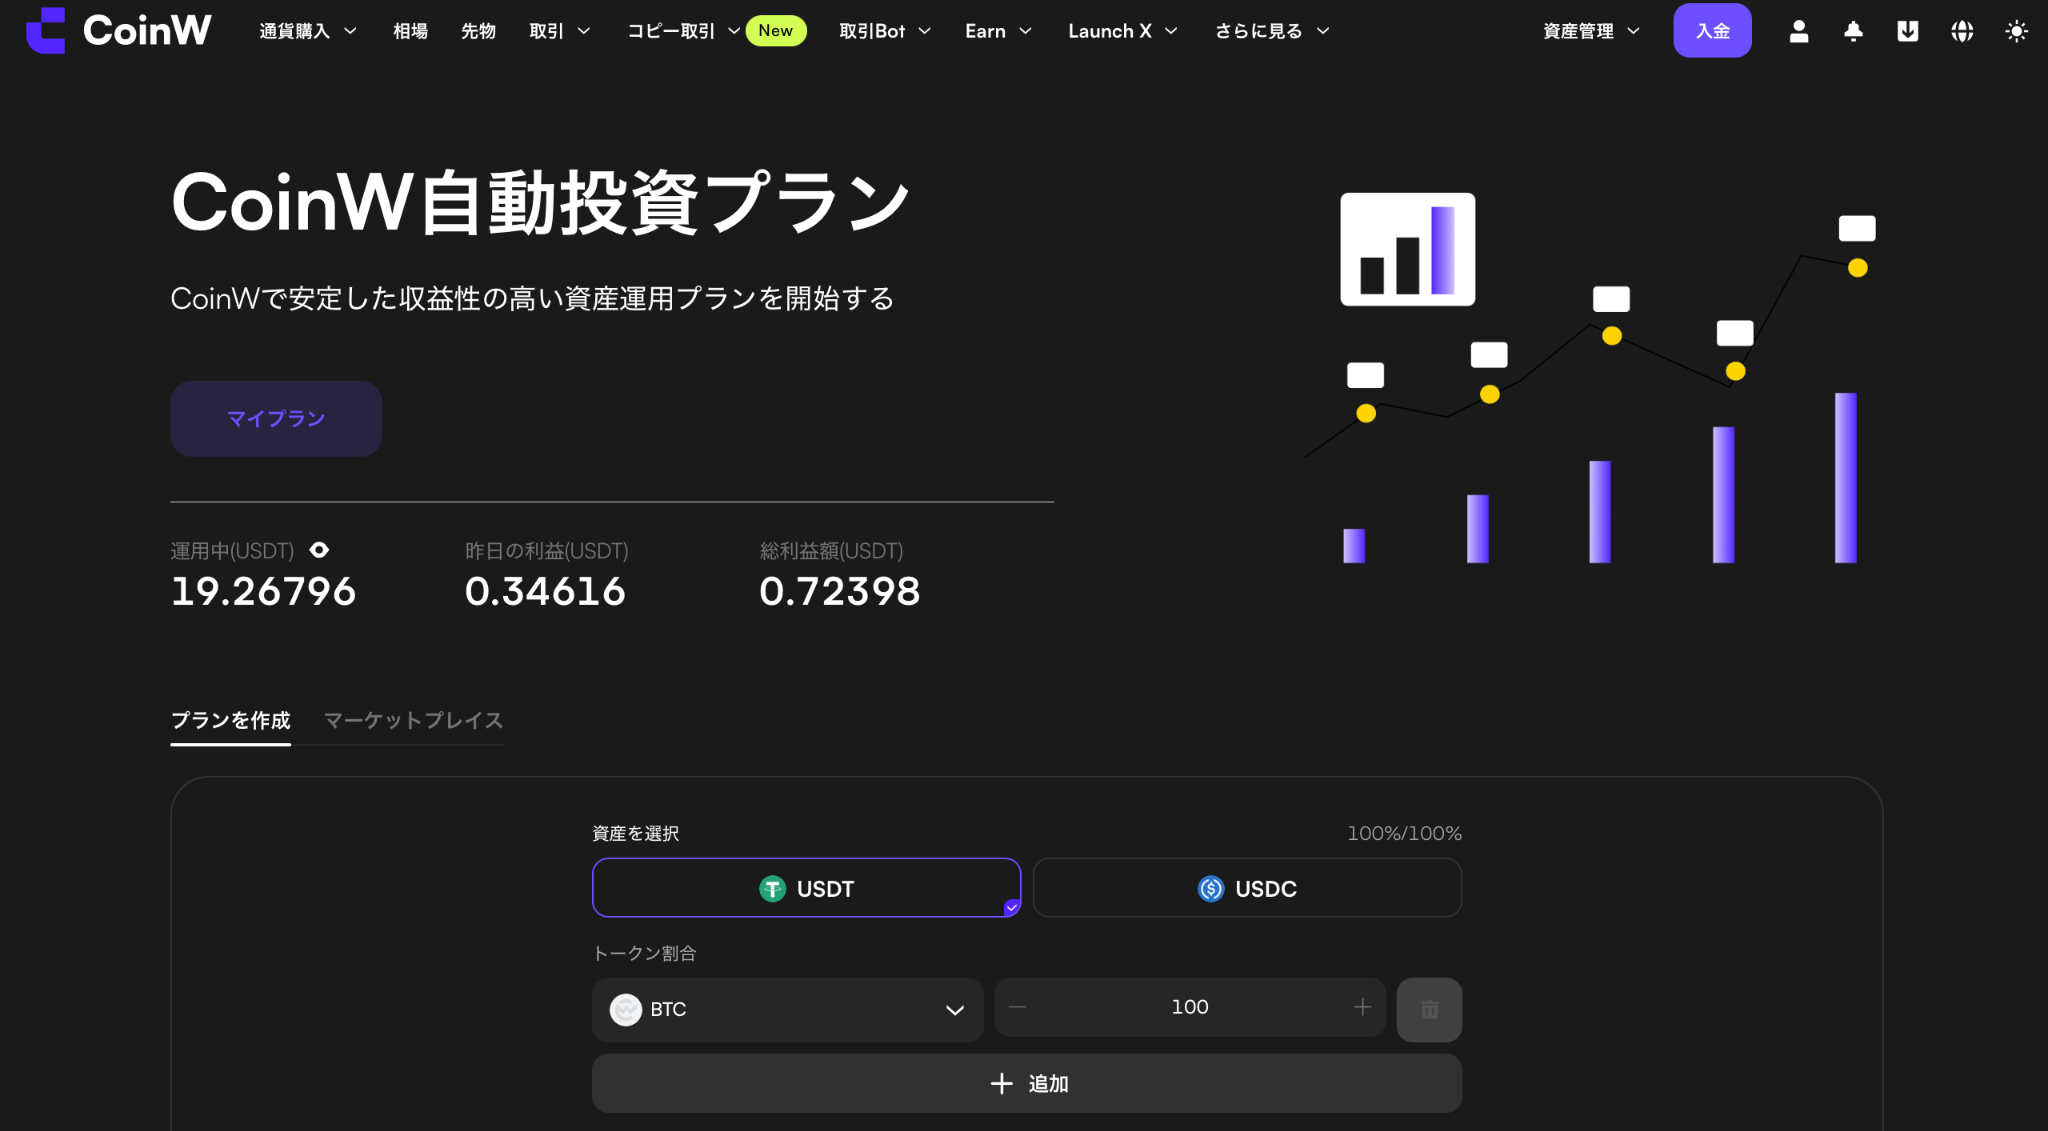
Task: Select USDC as the asset
Action: click(x=1247, y=888)
